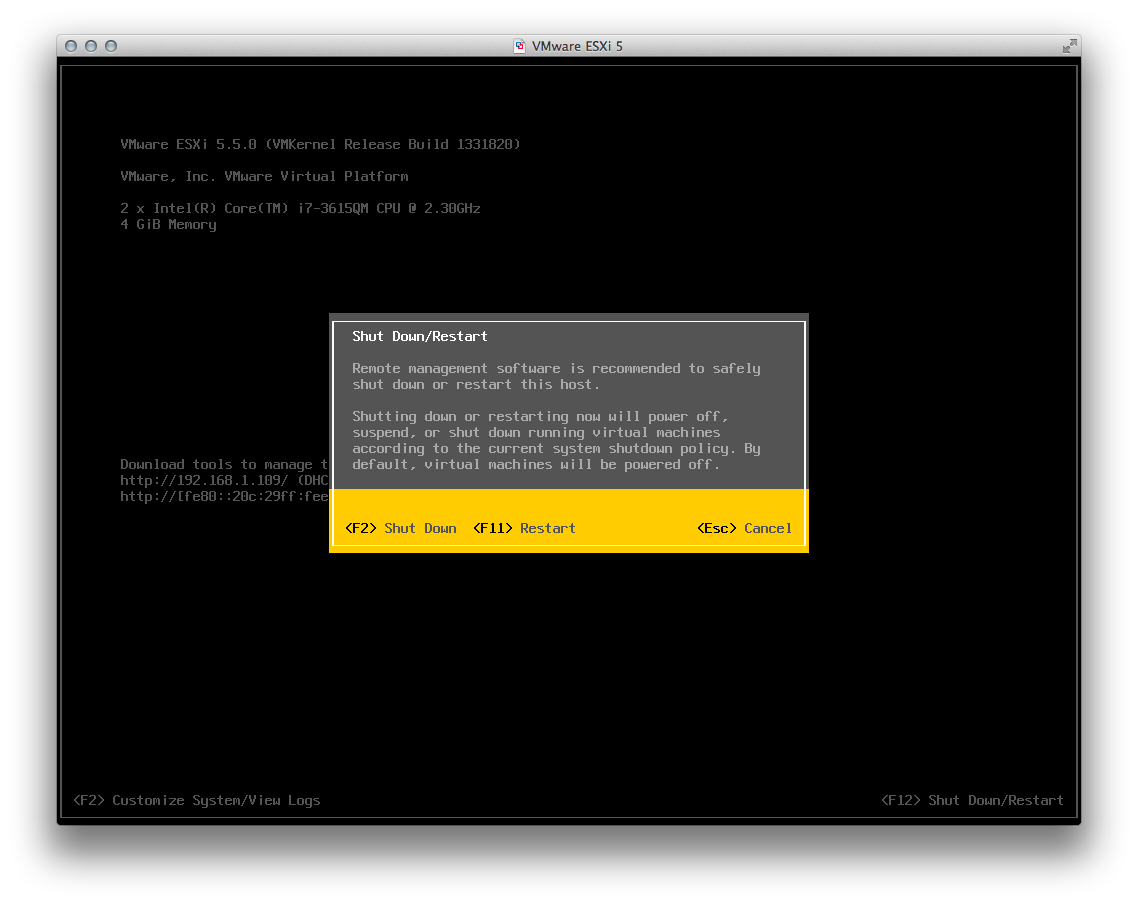Minimize the VMware ESXi 5 window

[x=91, y=46]
